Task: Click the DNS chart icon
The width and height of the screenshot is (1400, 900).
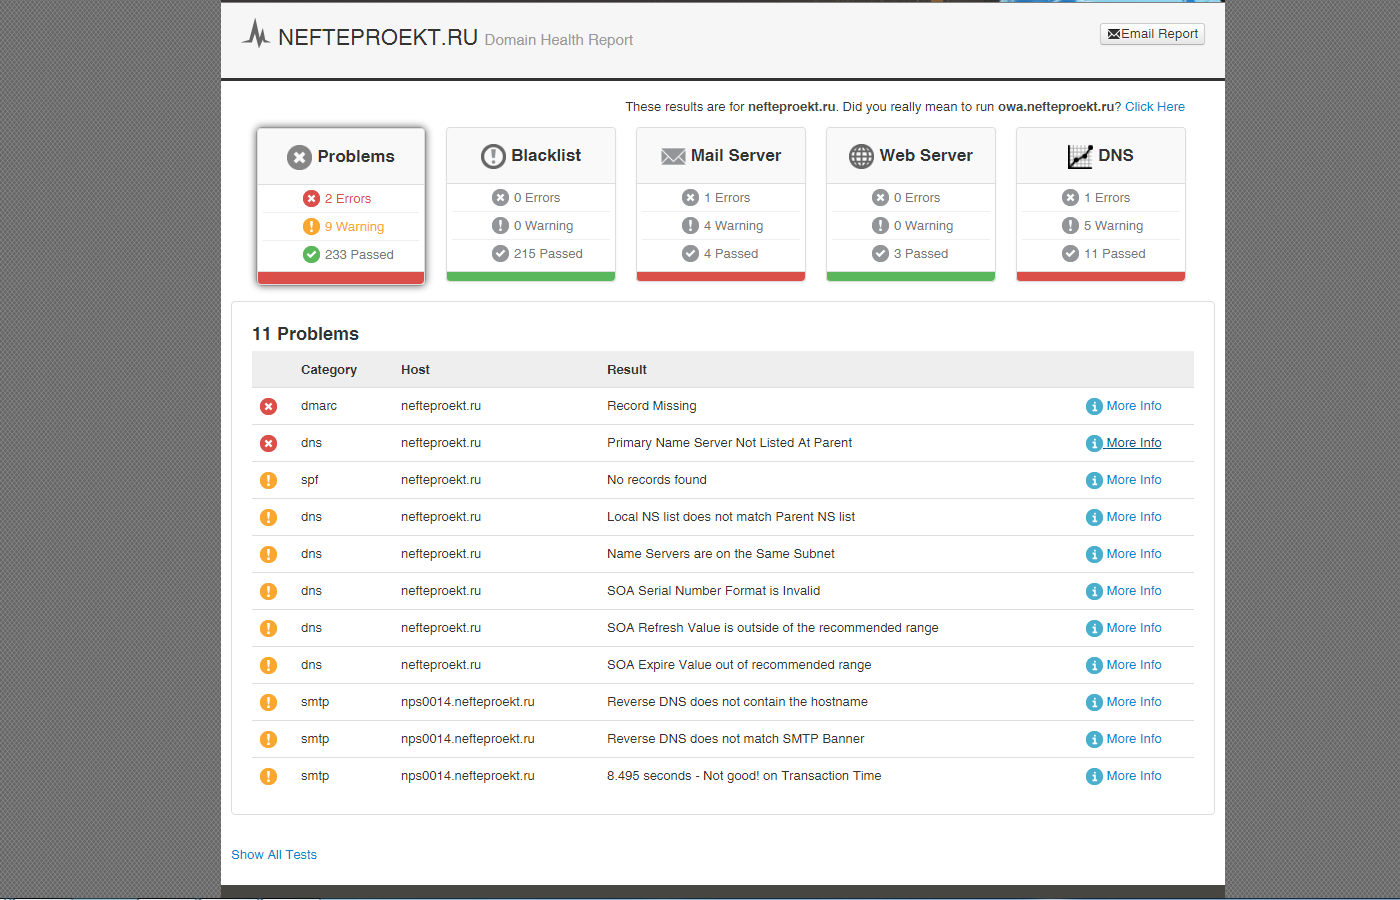Action: pyautogui.click(x=1080, y=156)
